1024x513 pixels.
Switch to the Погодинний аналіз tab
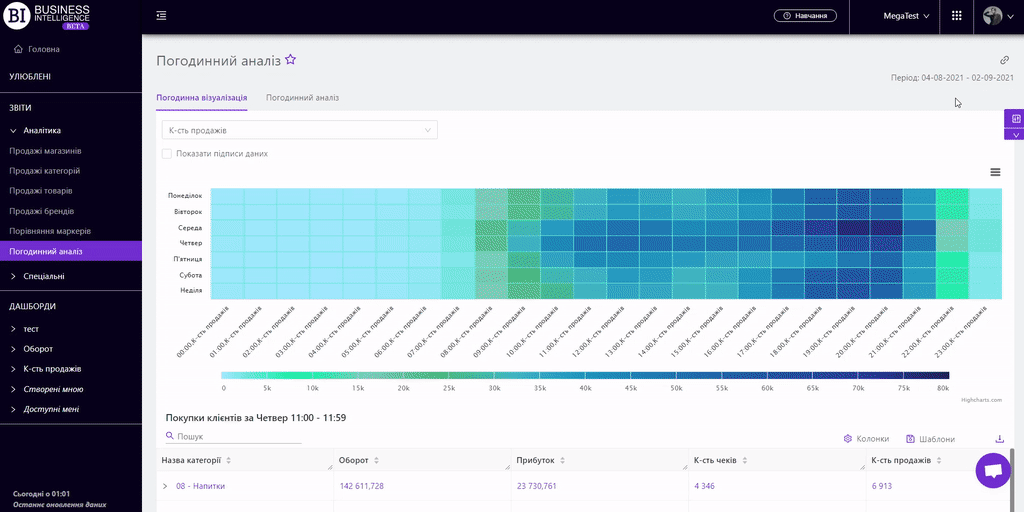[302, 98]
